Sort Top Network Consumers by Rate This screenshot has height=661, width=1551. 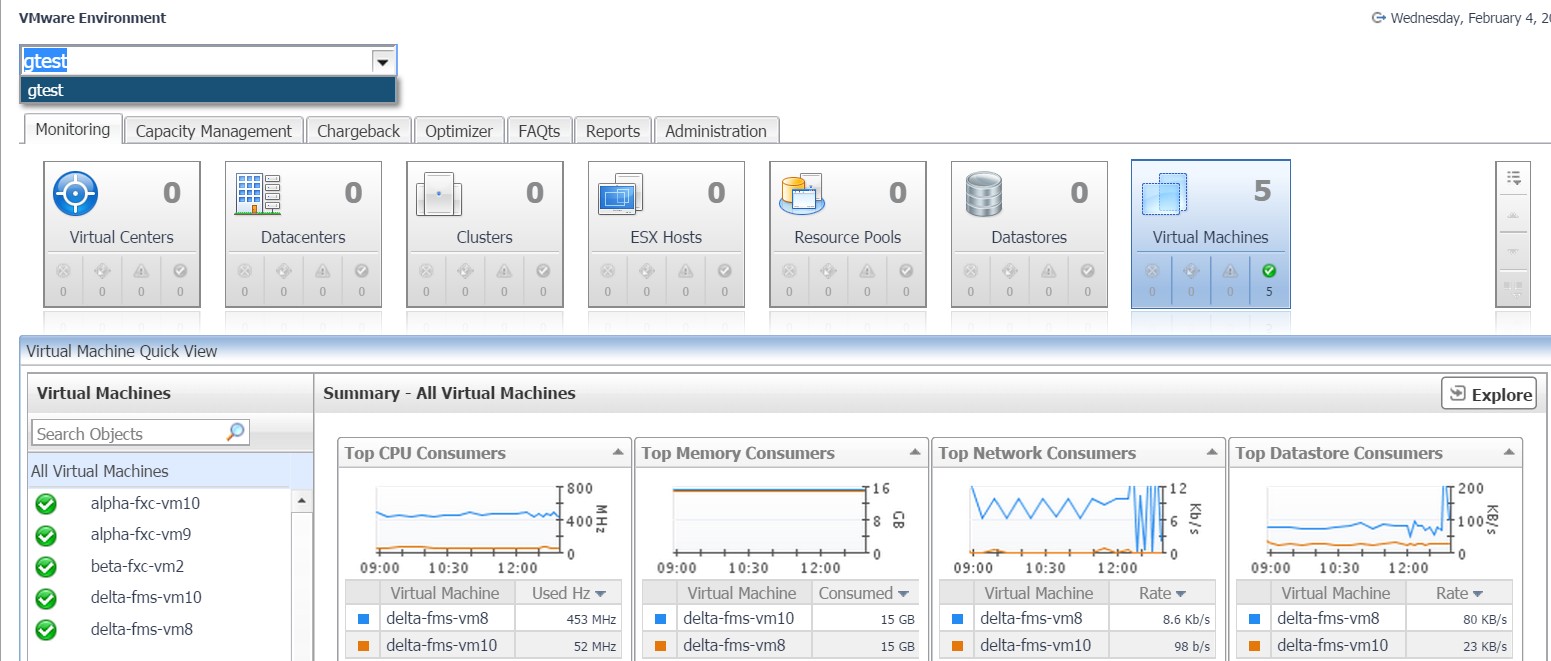[x=1163, y=593]
